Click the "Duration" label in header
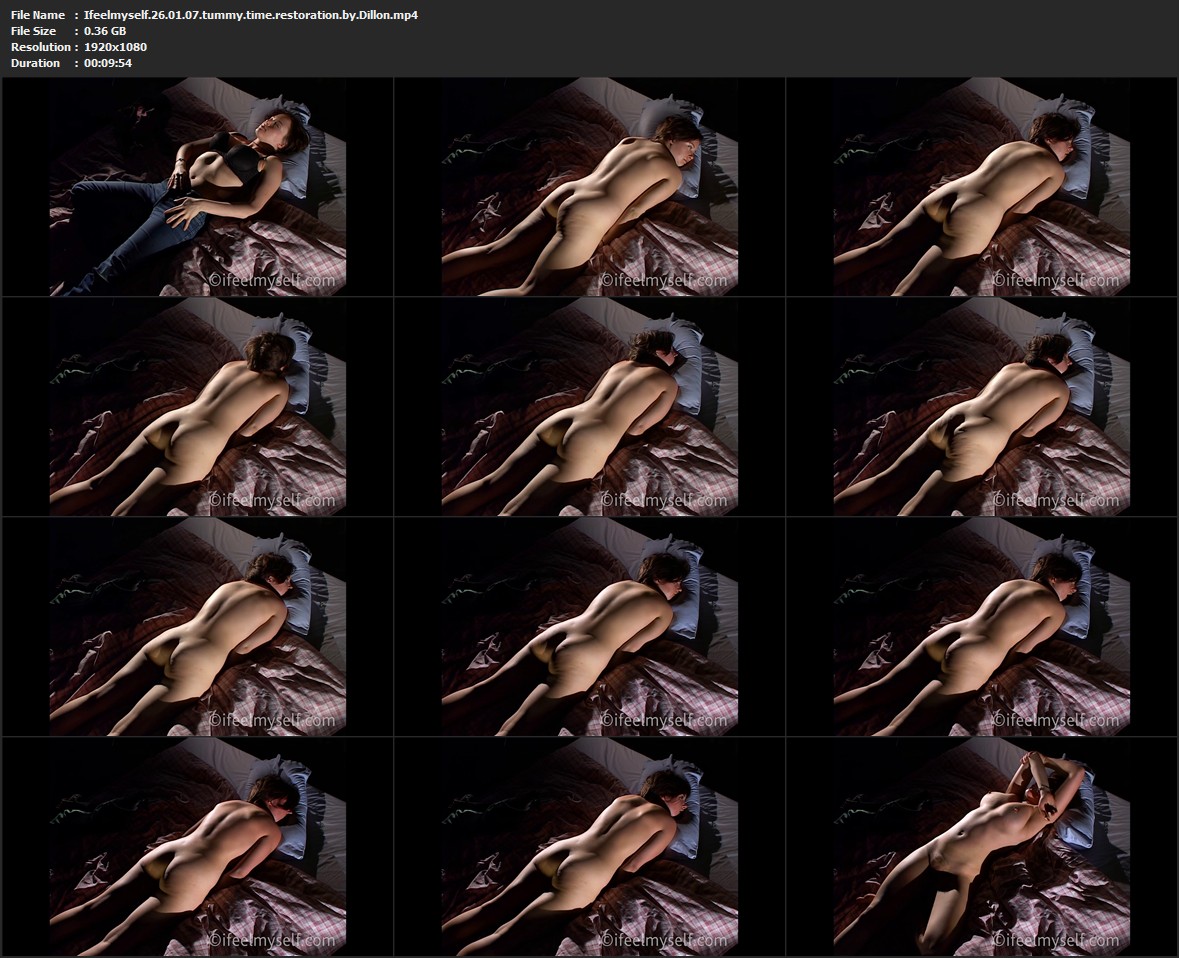The height and width of the screenshot is (958, 1179). point(35,63)
